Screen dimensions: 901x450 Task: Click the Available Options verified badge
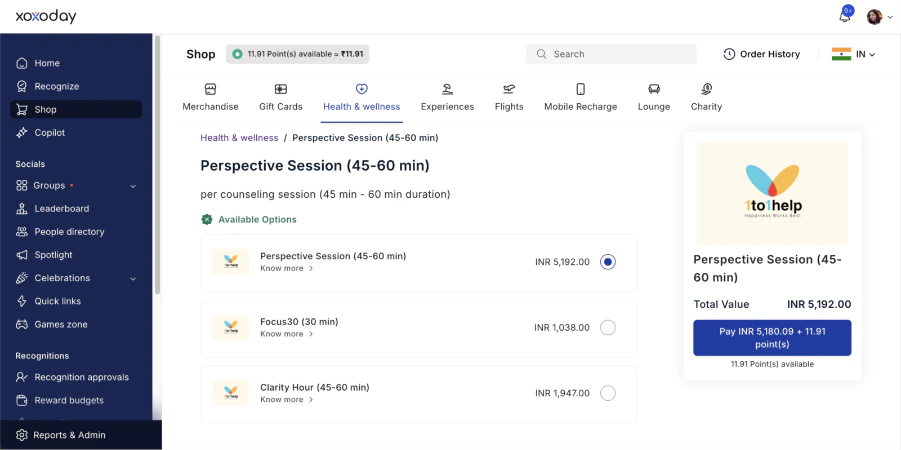click(x=206, y=220)
